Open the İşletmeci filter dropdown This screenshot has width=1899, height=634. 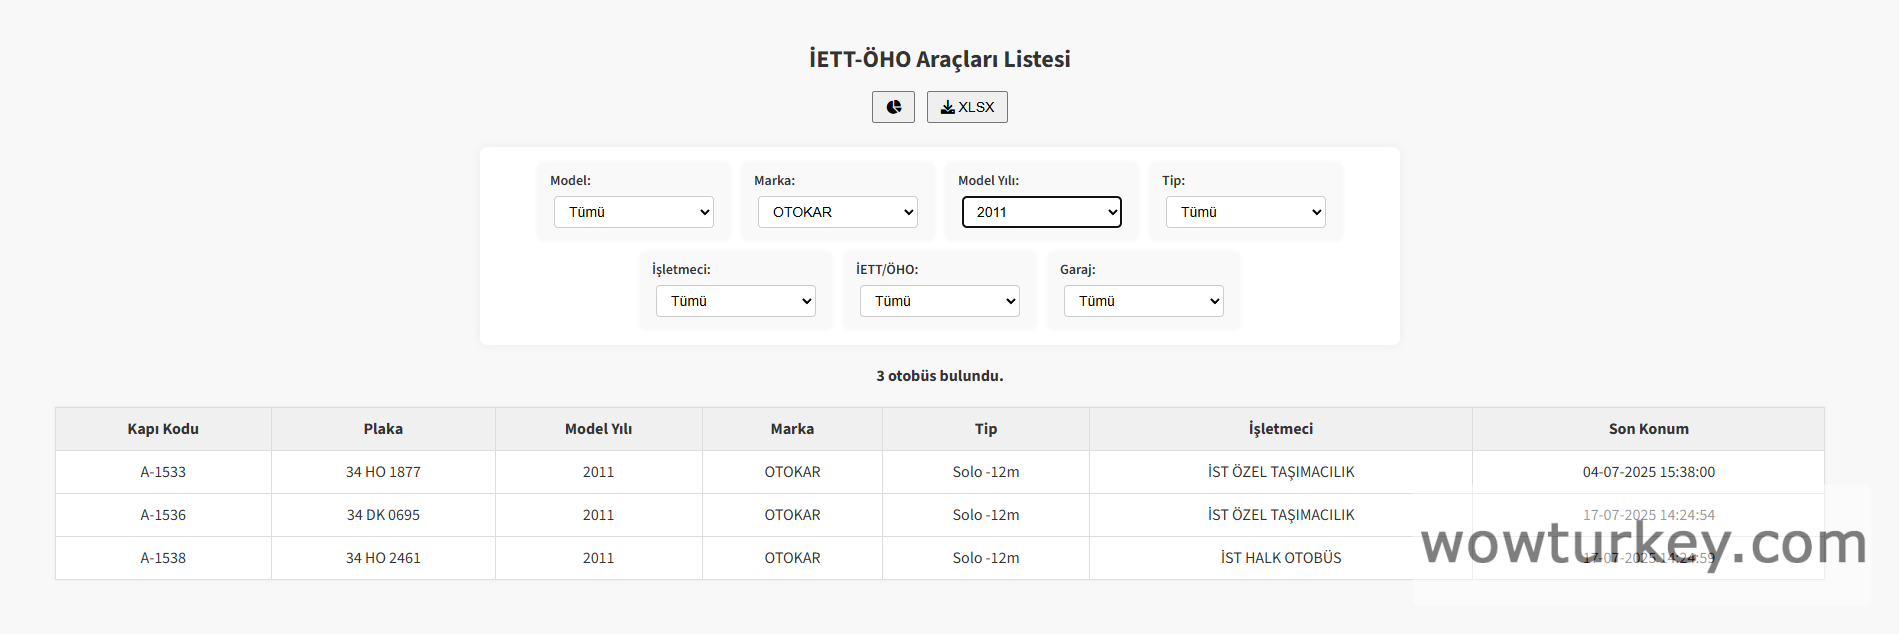pyautogui.click(x=735, y=301)
